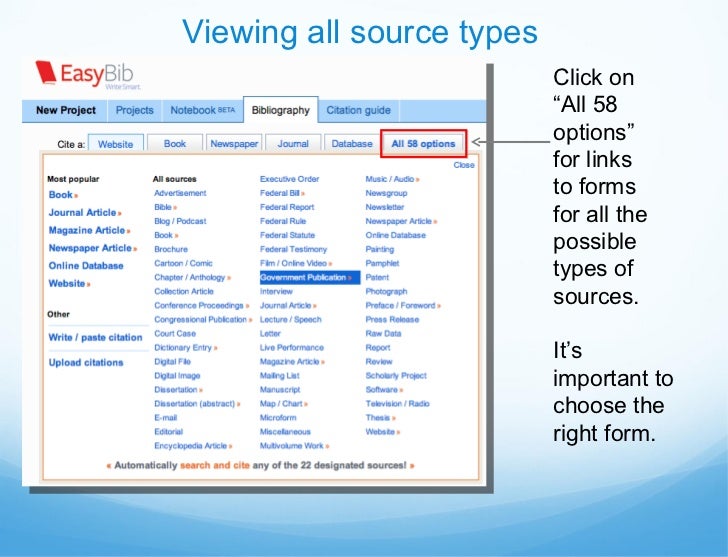Open Newspaper Article under Most popular
The width and height of the screenshot is (728, 557).
click(x=92, y=248)
